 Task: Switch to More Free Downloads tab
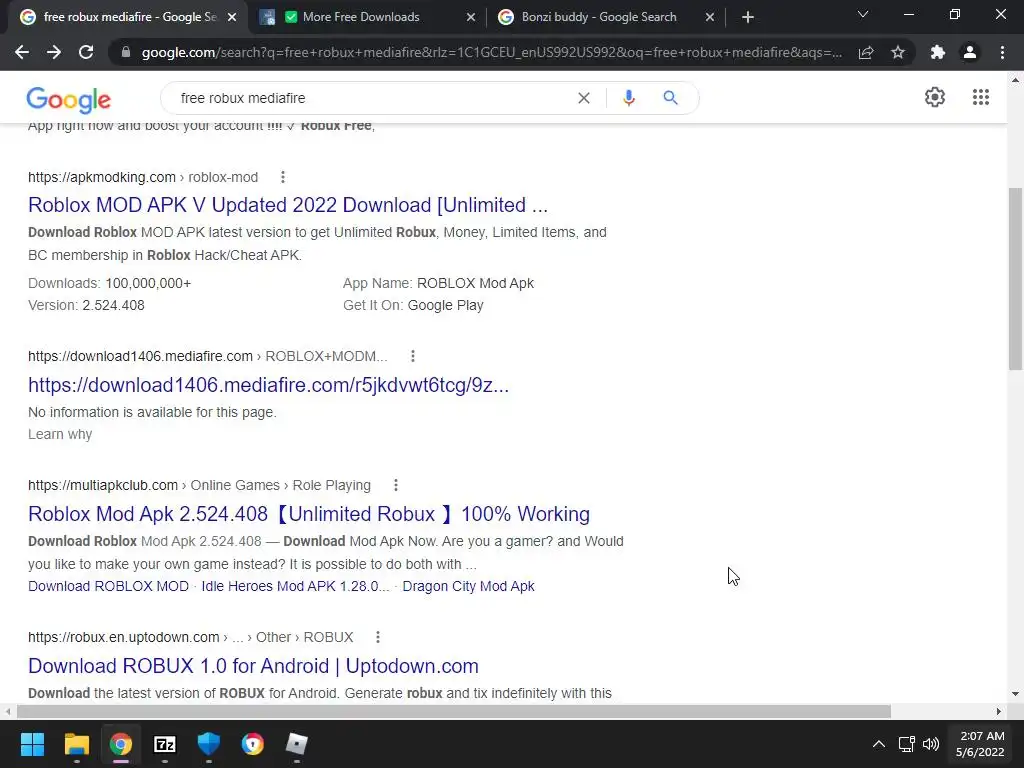[368, 17]
